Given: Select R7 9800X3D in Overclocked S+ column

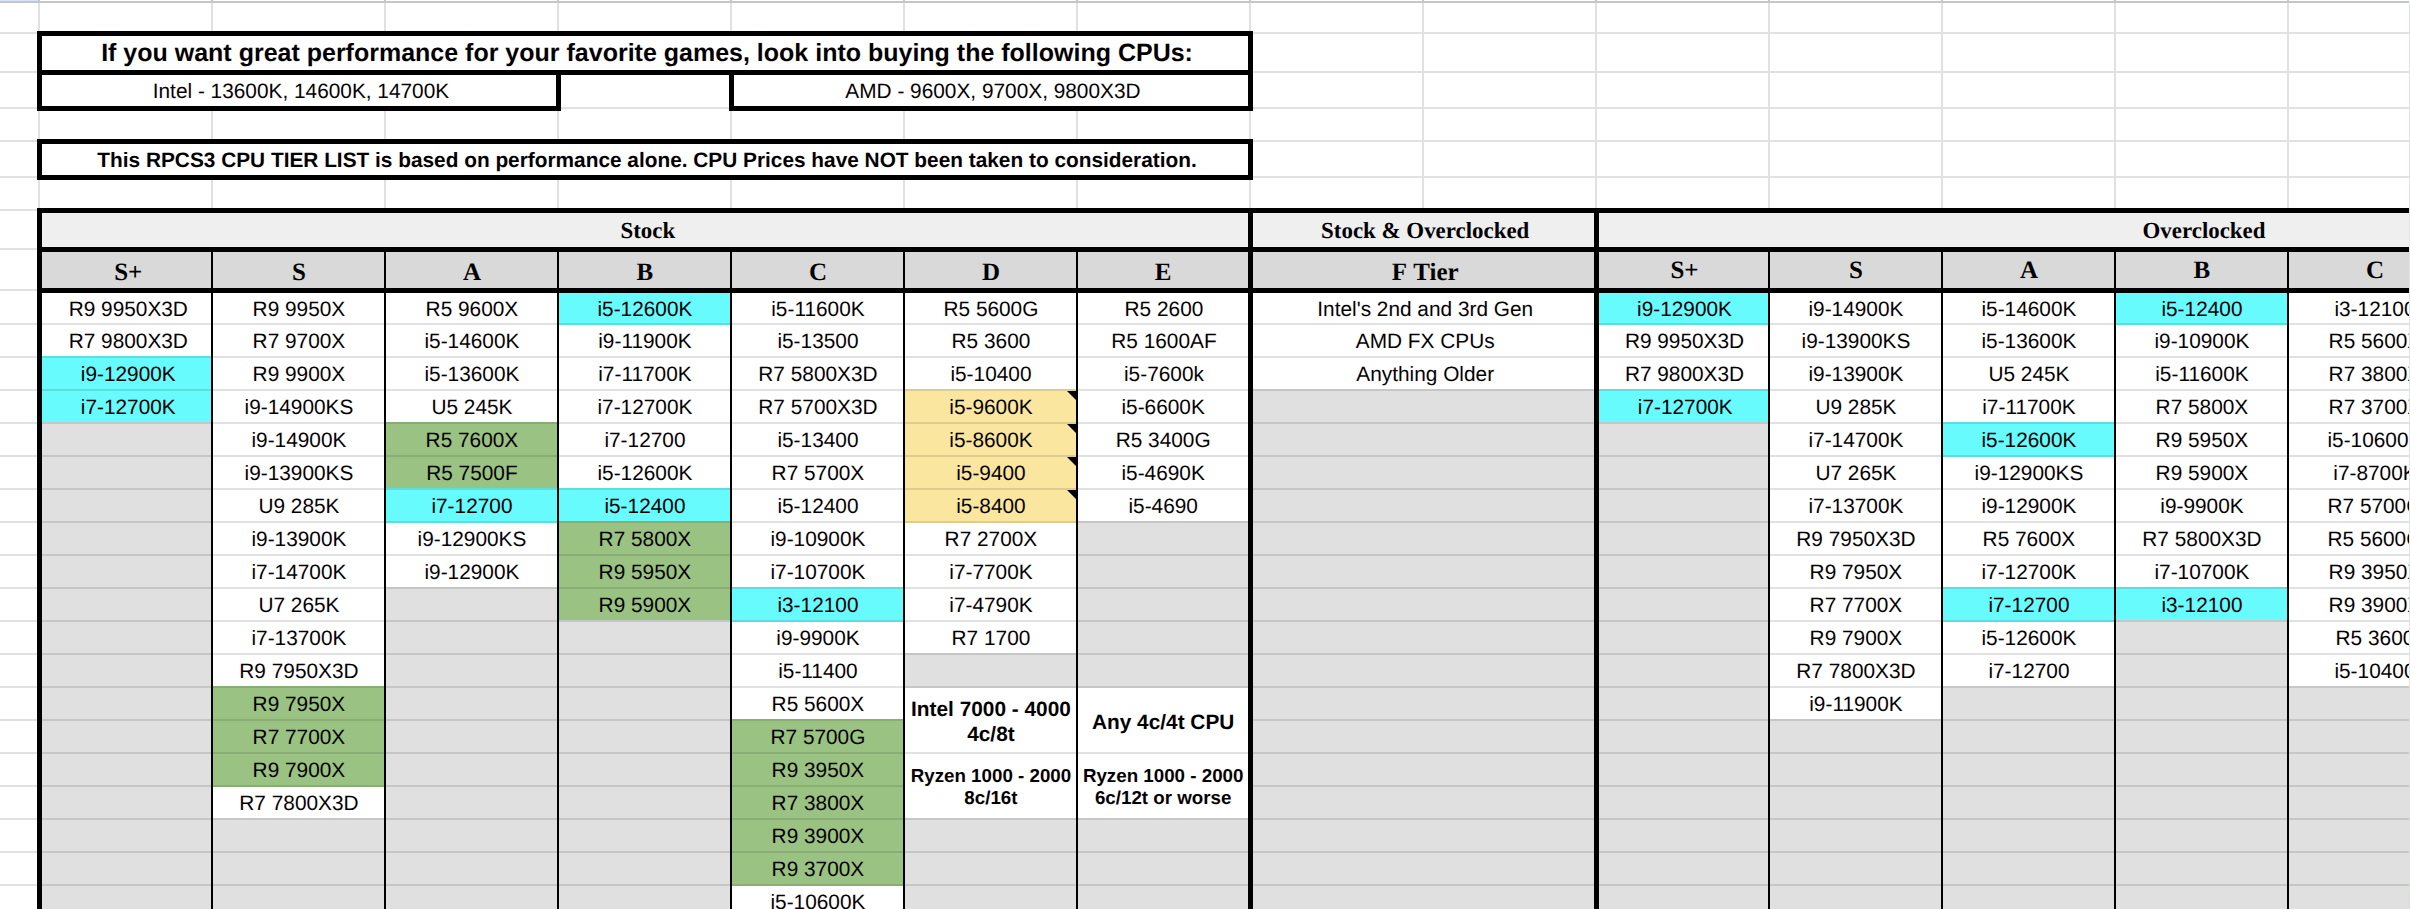Looking at the screenshot, I should (1684, 374).
